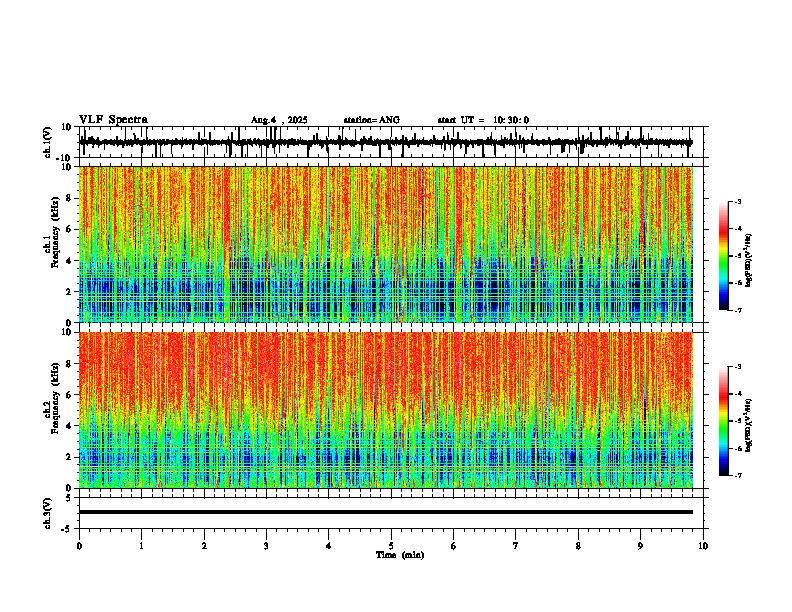Click time axis tick label '3'
The image size is (792, 612).
[266, 546]
